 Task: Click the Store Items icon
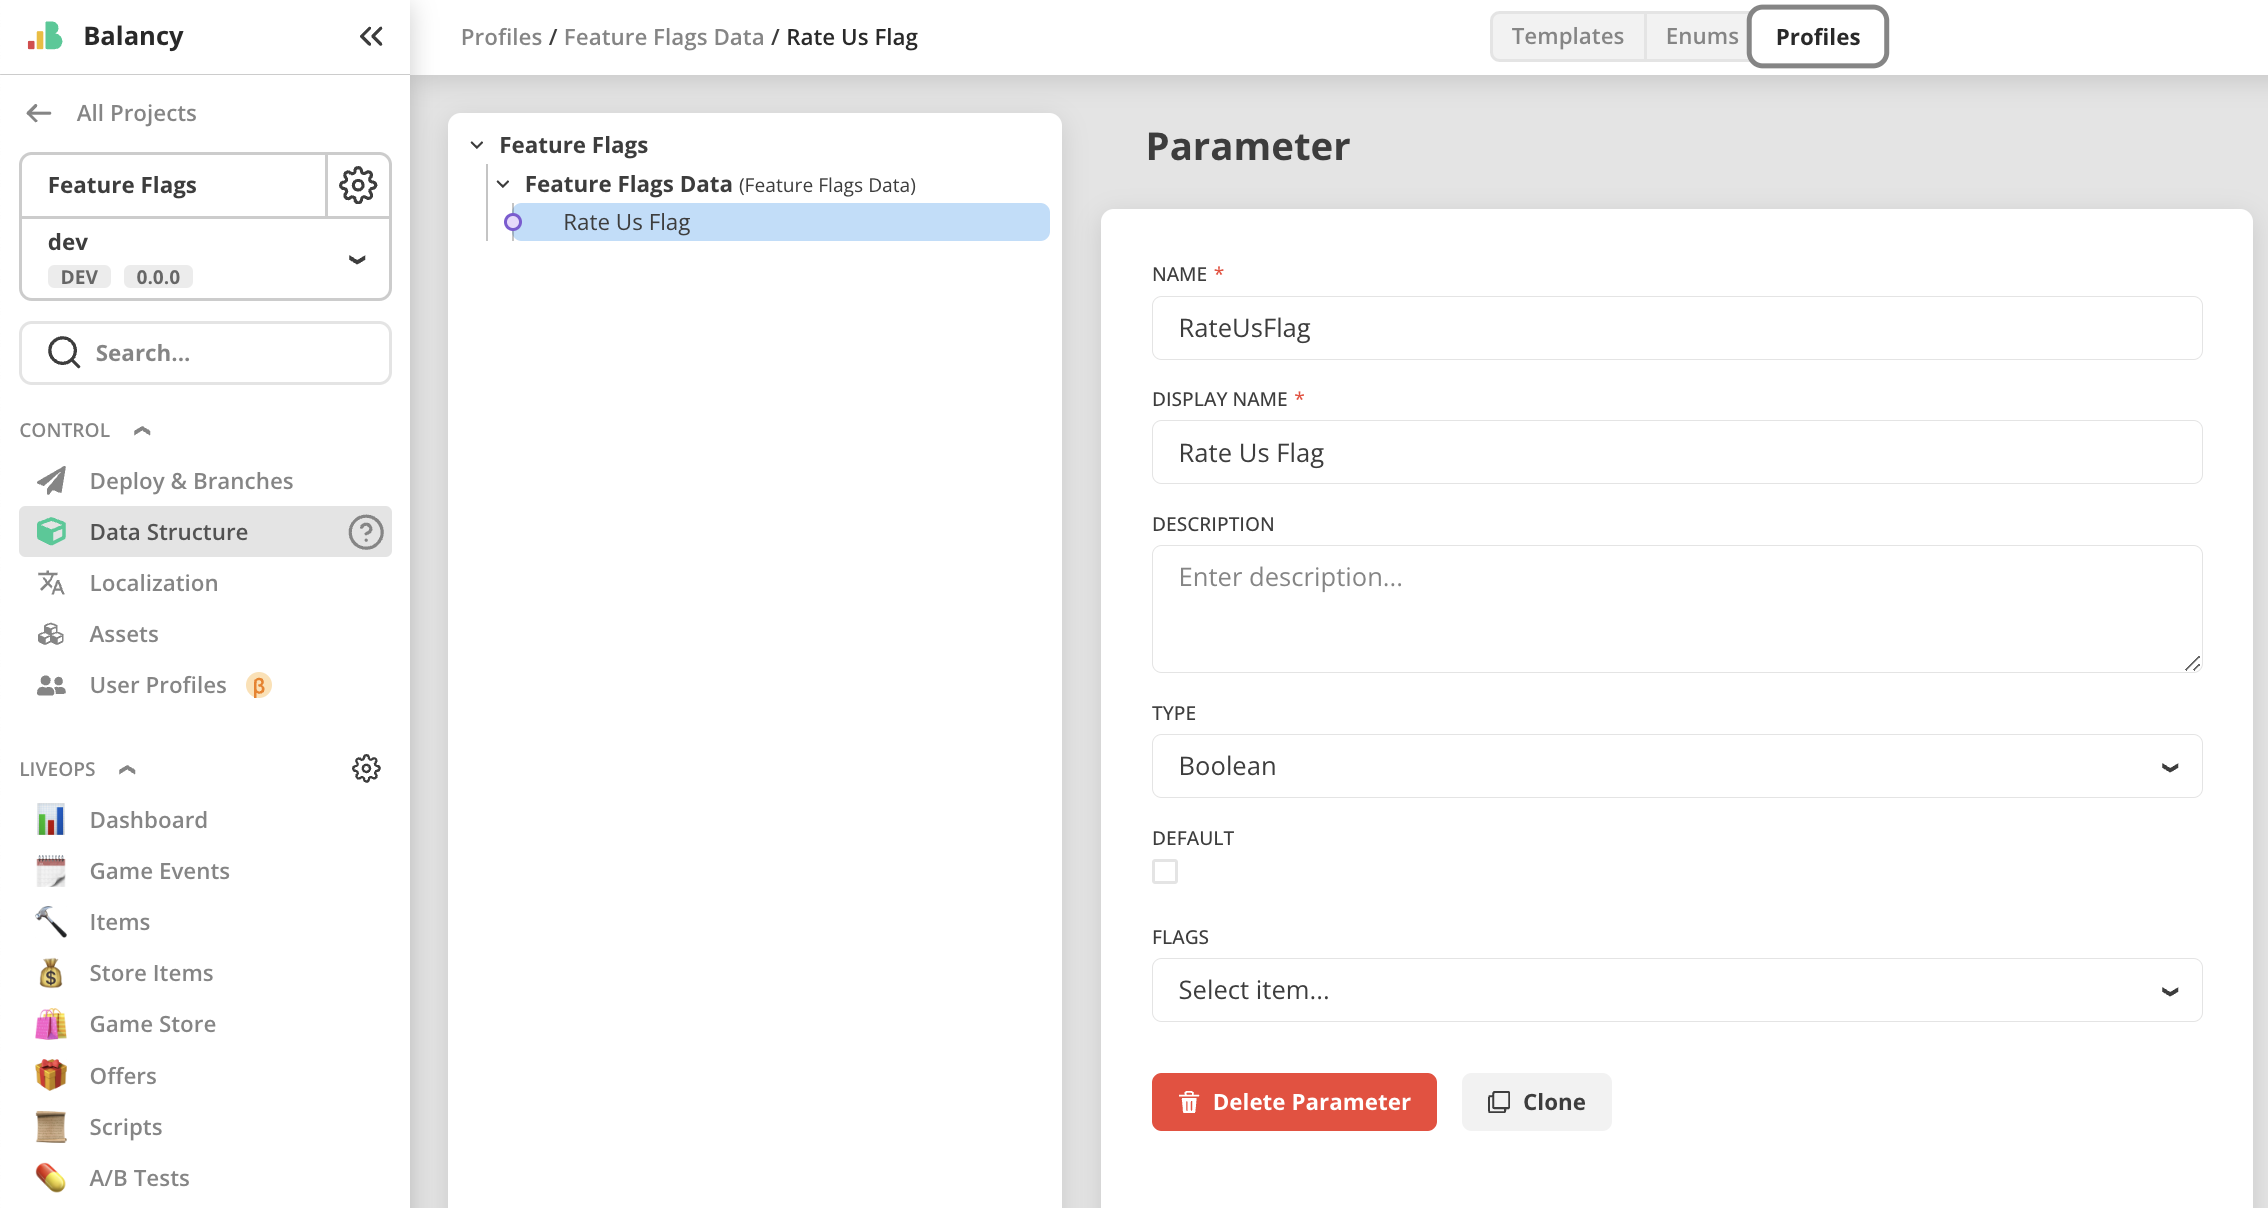tap(48, 972)
